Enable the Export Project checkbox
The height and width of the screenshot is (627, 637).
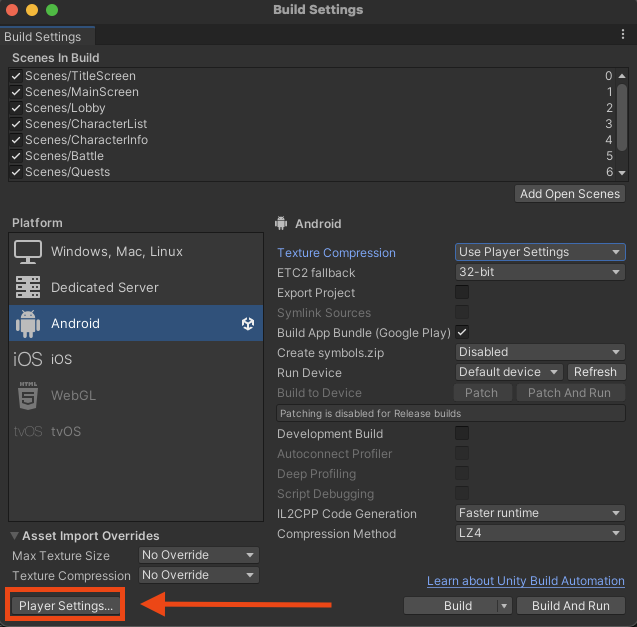pyautogui.click(x=462, y=292)
